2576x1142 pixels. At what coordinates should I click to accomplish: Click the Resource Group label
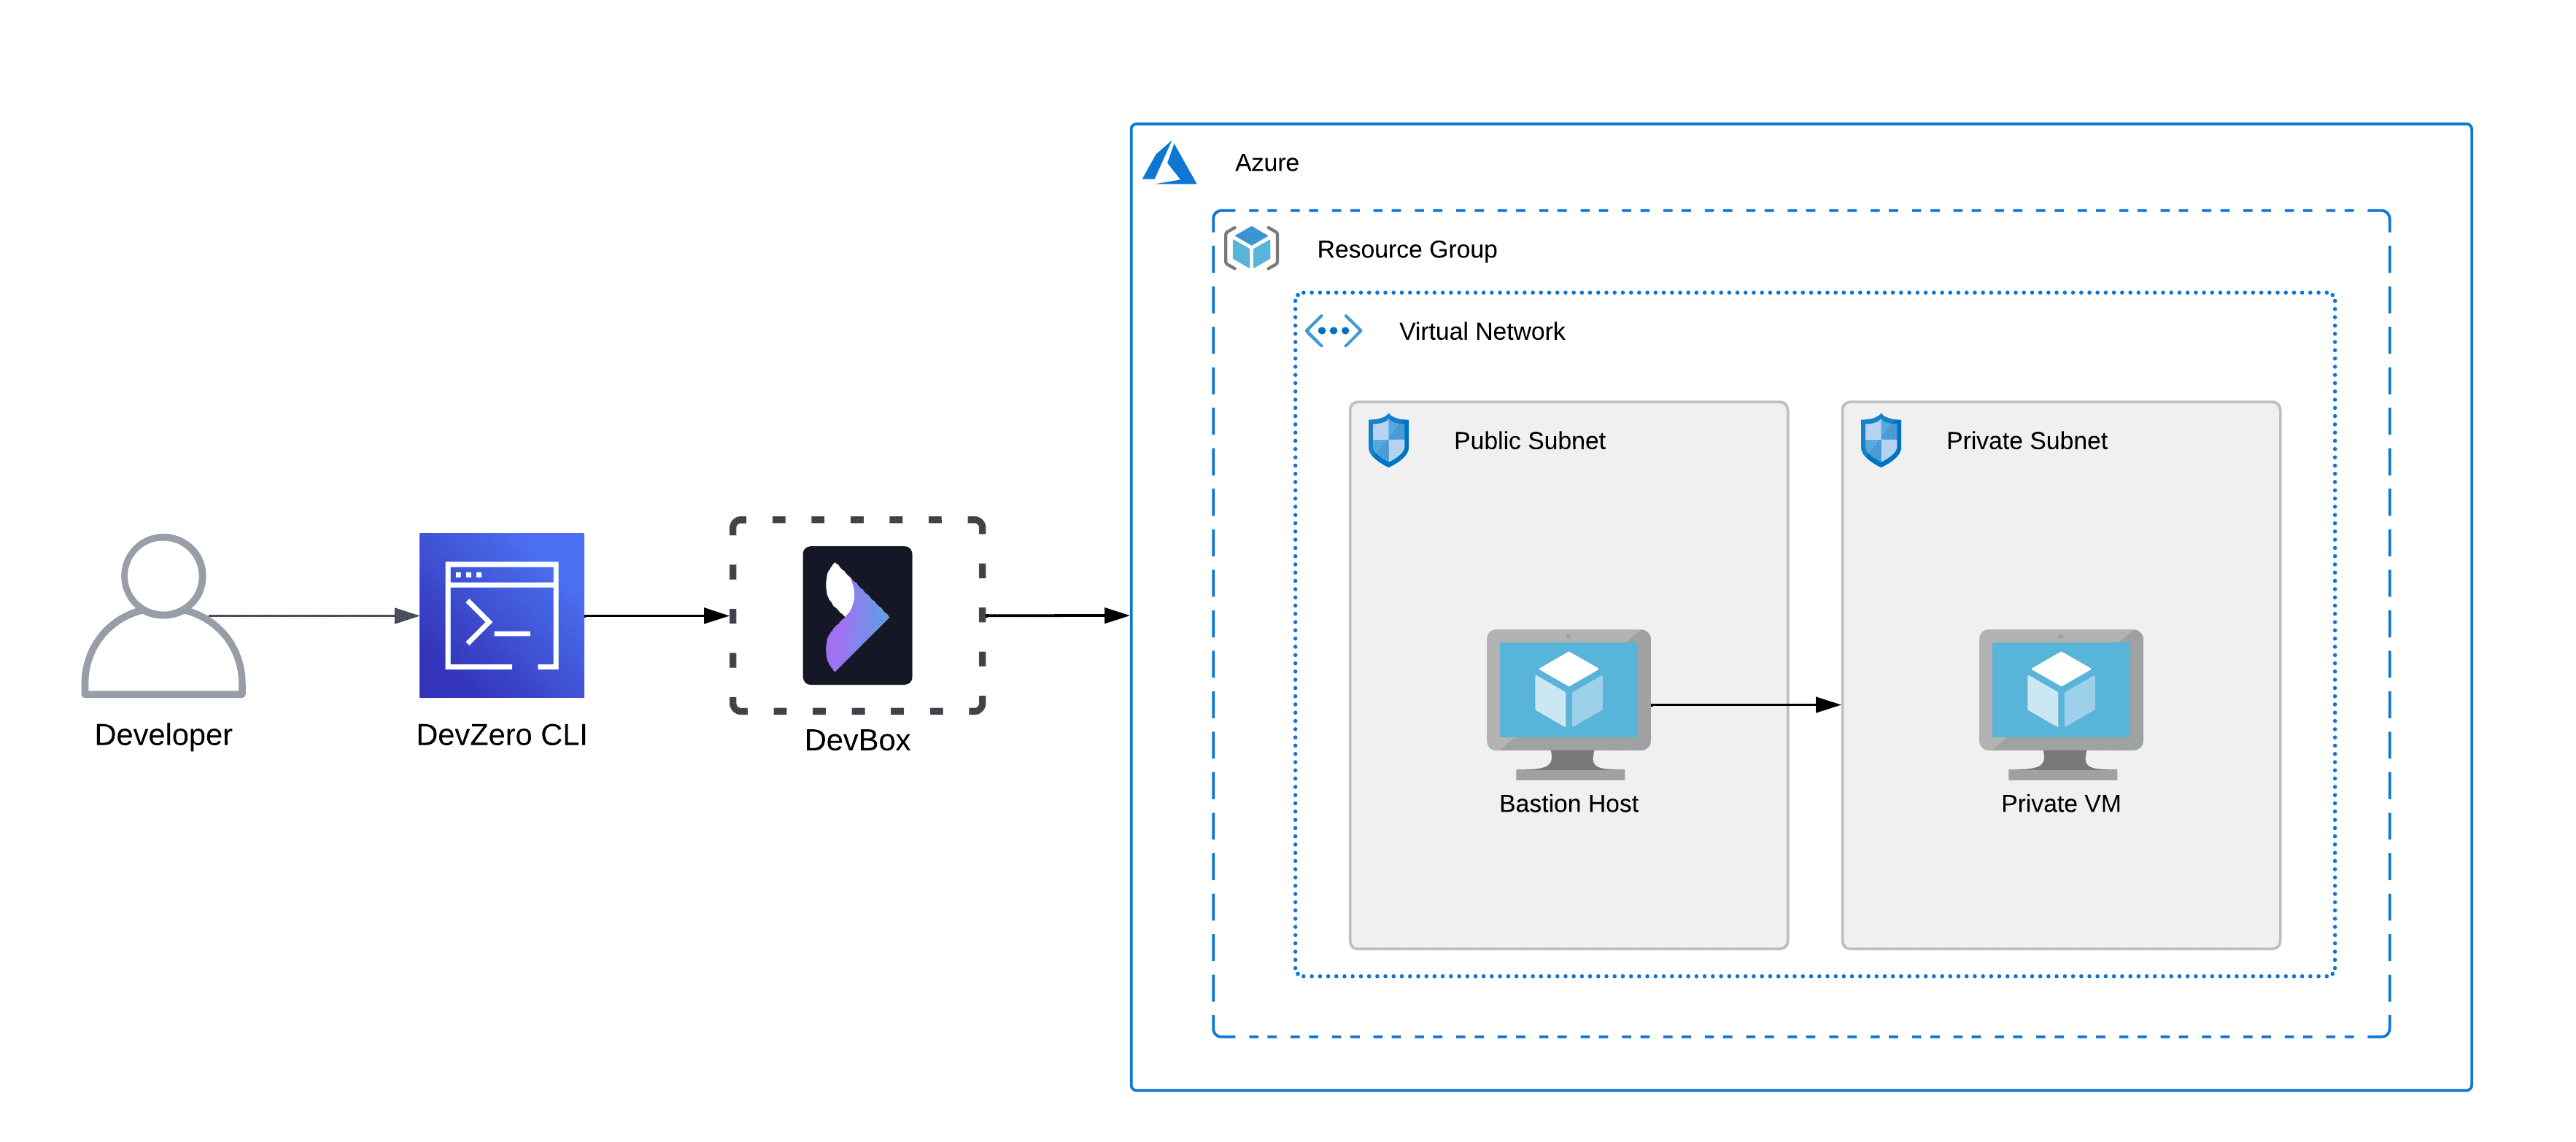(1406, 249)
